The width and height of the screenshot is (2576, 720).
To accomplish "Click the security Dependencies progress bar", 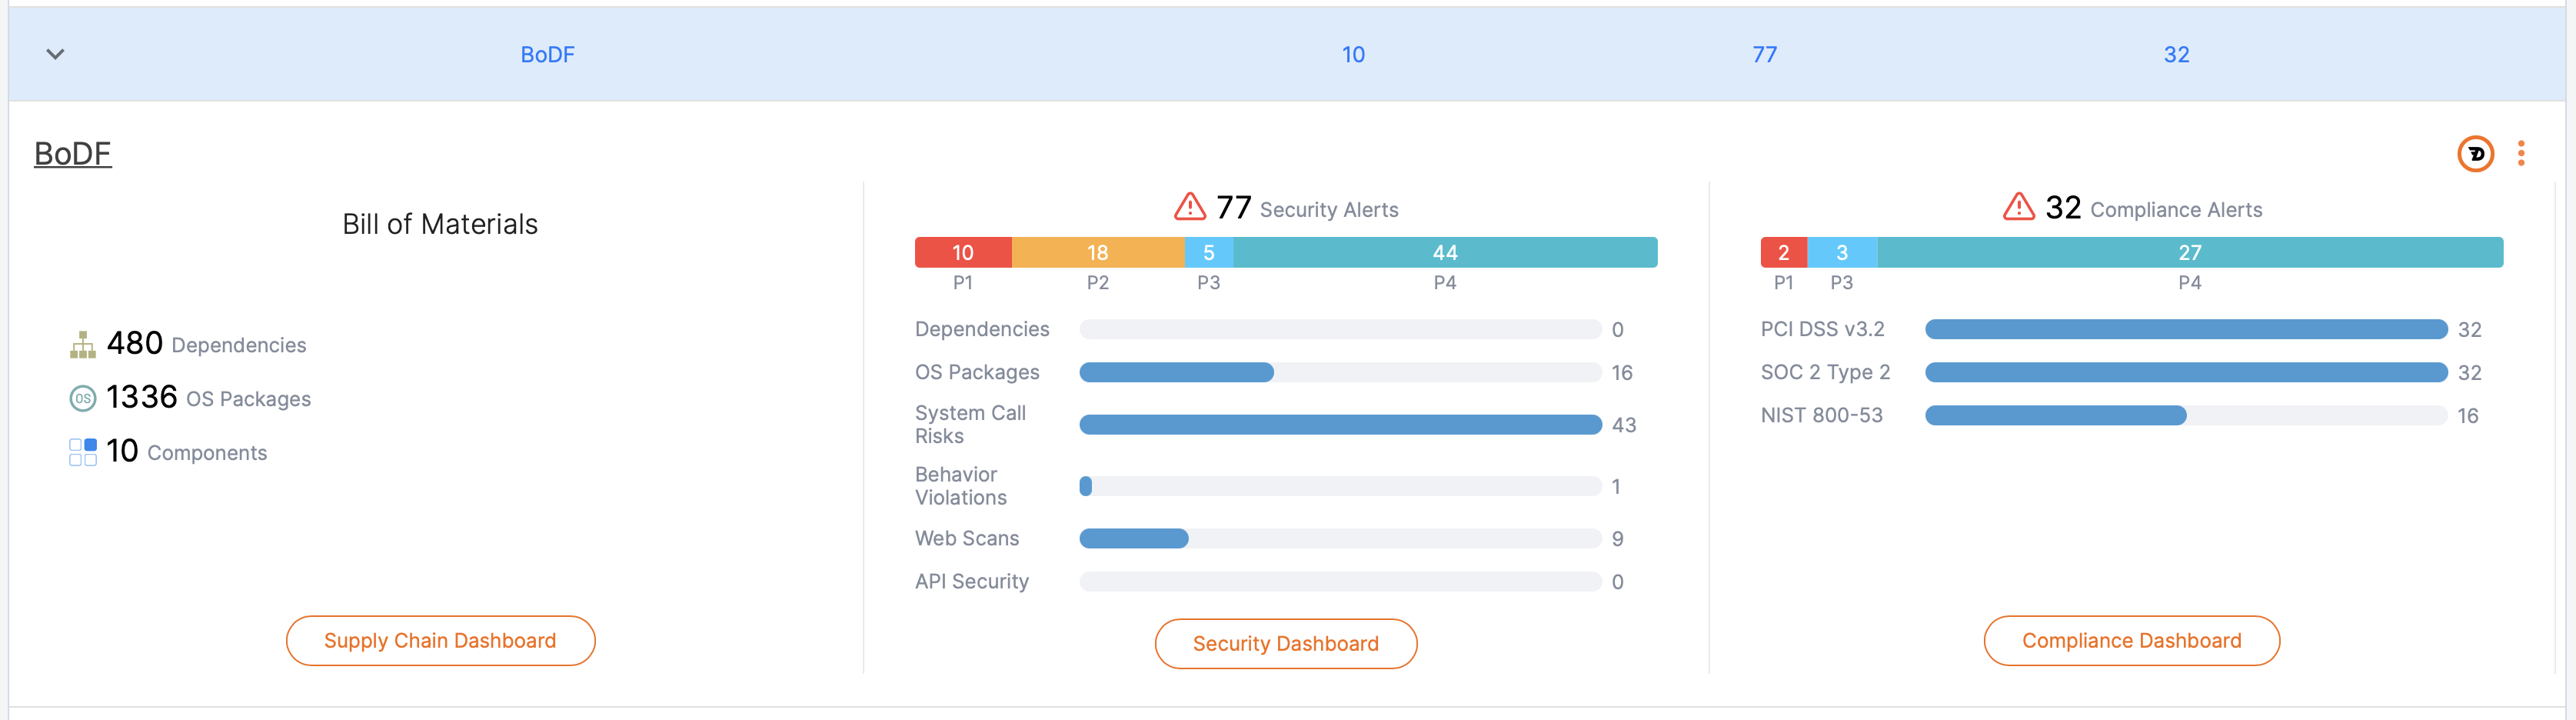I will (x=1340, y=329).
